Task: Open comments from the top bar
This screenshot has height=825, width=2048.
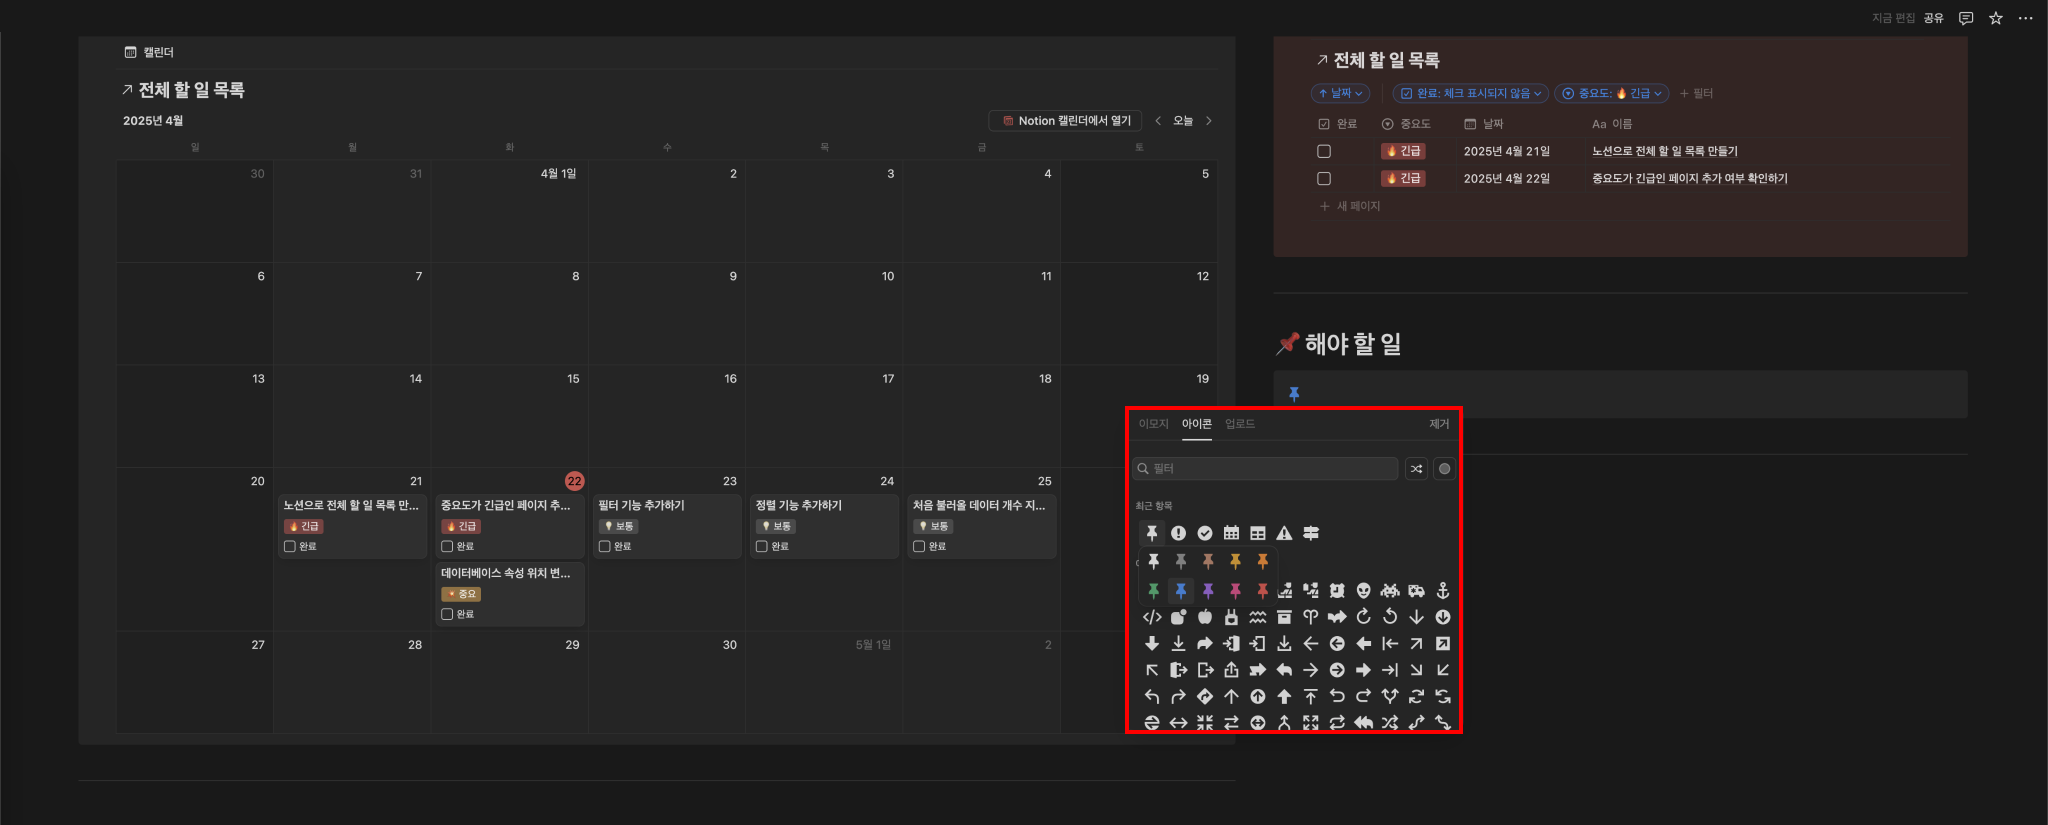Action: (x=1966, y=18)
